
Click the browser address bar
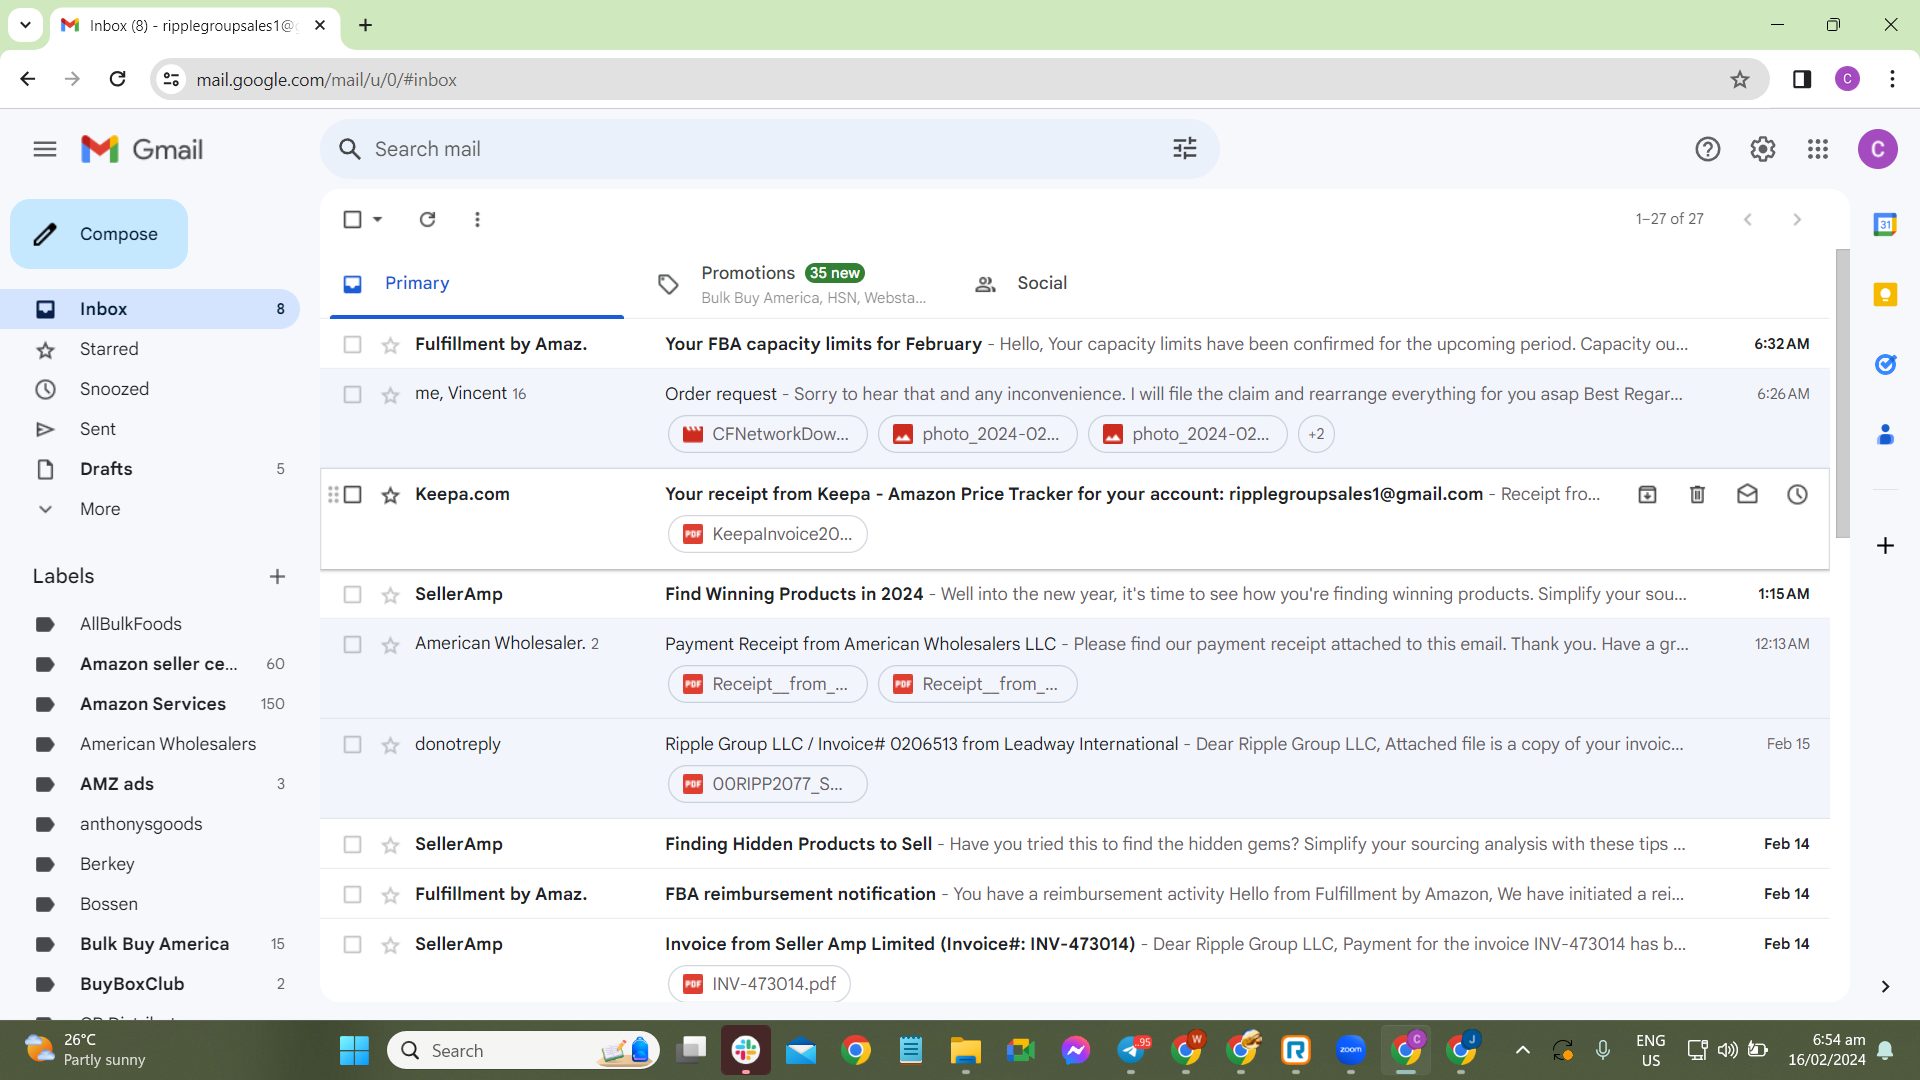960,80
